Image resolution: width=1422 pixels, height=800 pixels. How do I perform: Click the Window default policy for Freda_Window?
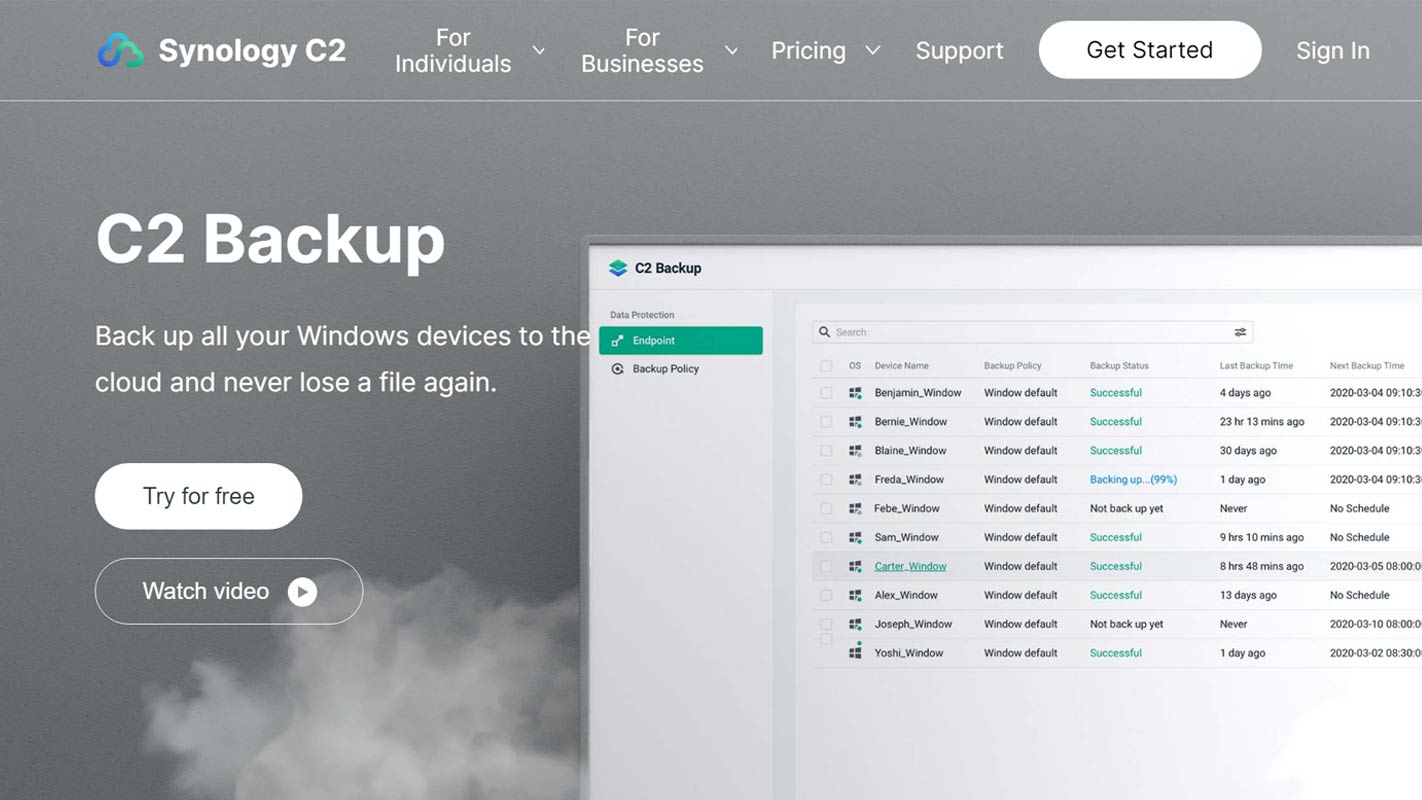(1020, 480)
